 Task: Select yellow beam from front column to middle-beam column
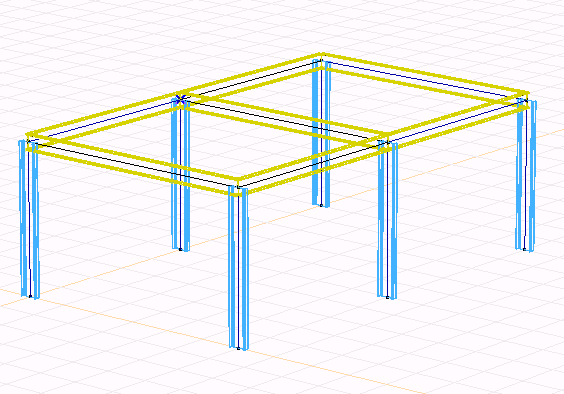coord(312,164)
